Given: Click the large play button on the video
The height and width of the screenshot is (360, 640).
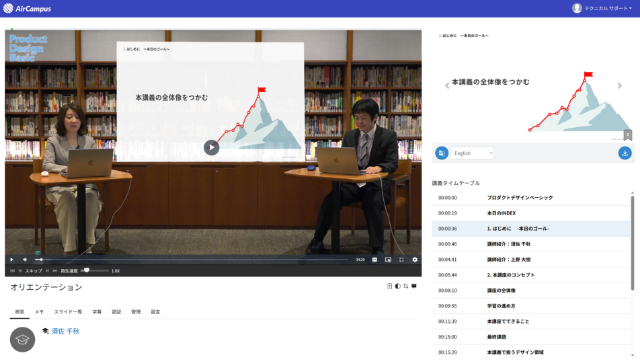Looking at the screenshot, I should coord(211,147).
